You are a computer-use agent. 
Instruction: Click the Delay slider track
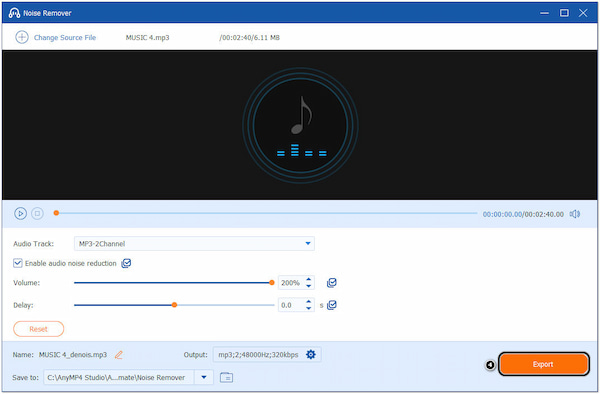pyautogui.click(x=174, y=305)
